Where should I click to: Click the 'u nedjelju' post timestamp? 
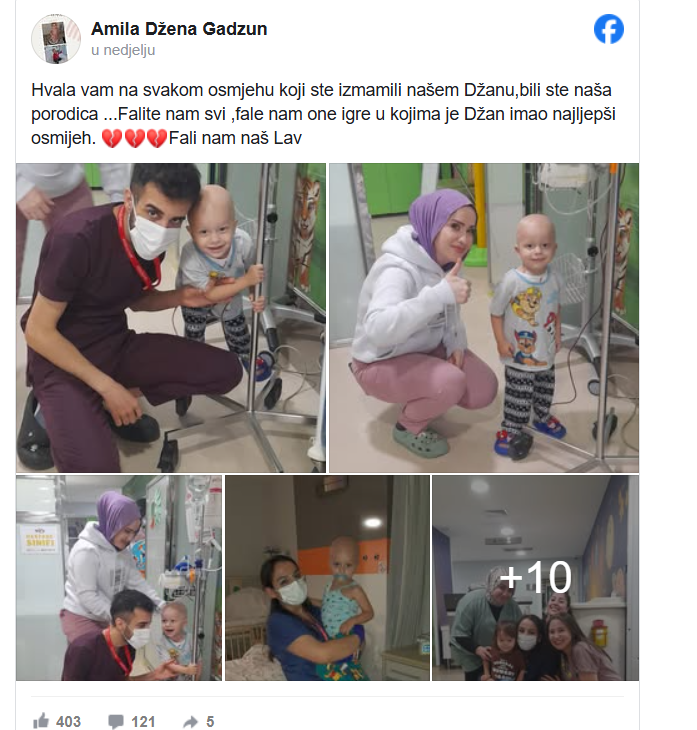123,50
